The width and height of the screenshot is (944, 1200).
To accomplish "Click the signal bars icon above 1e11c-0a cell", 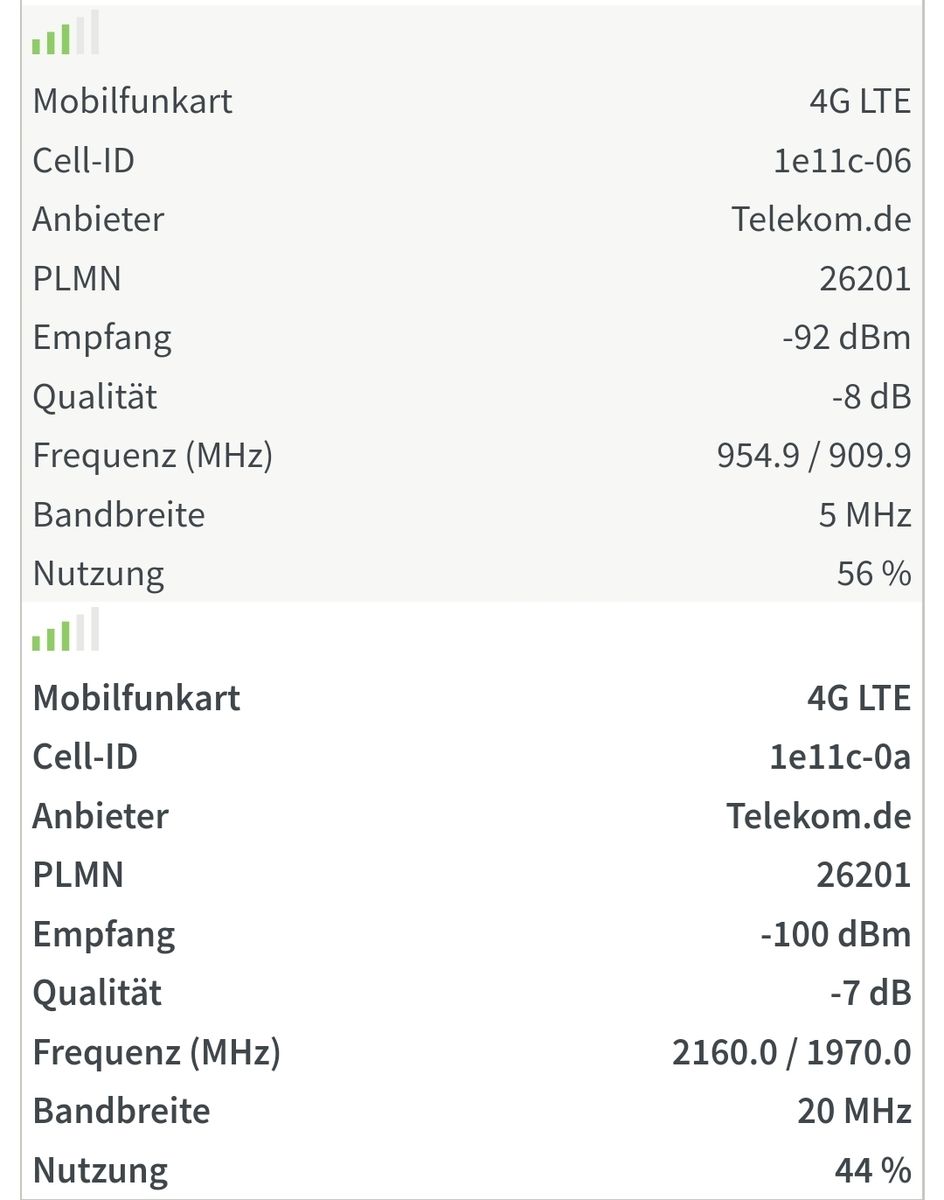I will click(x=65, y=631).
